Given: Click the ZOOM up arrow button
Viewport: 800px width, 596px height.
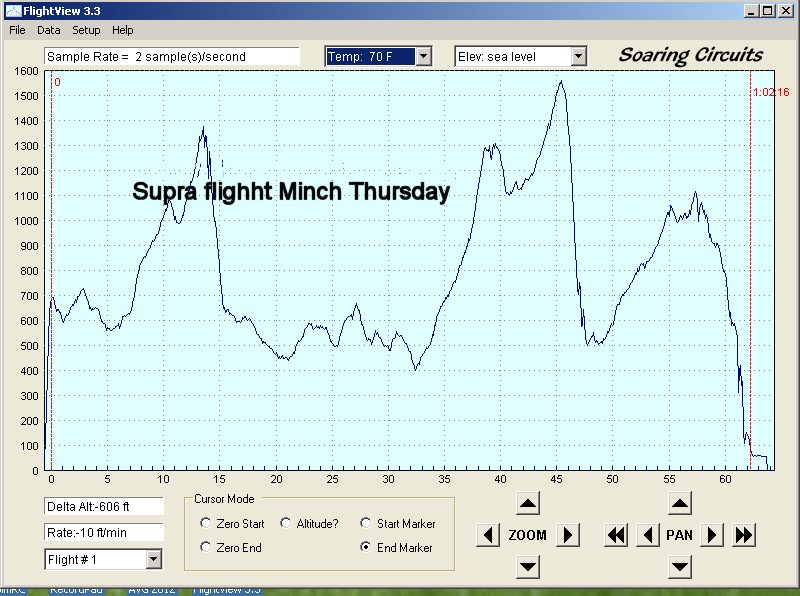Looking at the screenshot, I should tap(528, 504).
